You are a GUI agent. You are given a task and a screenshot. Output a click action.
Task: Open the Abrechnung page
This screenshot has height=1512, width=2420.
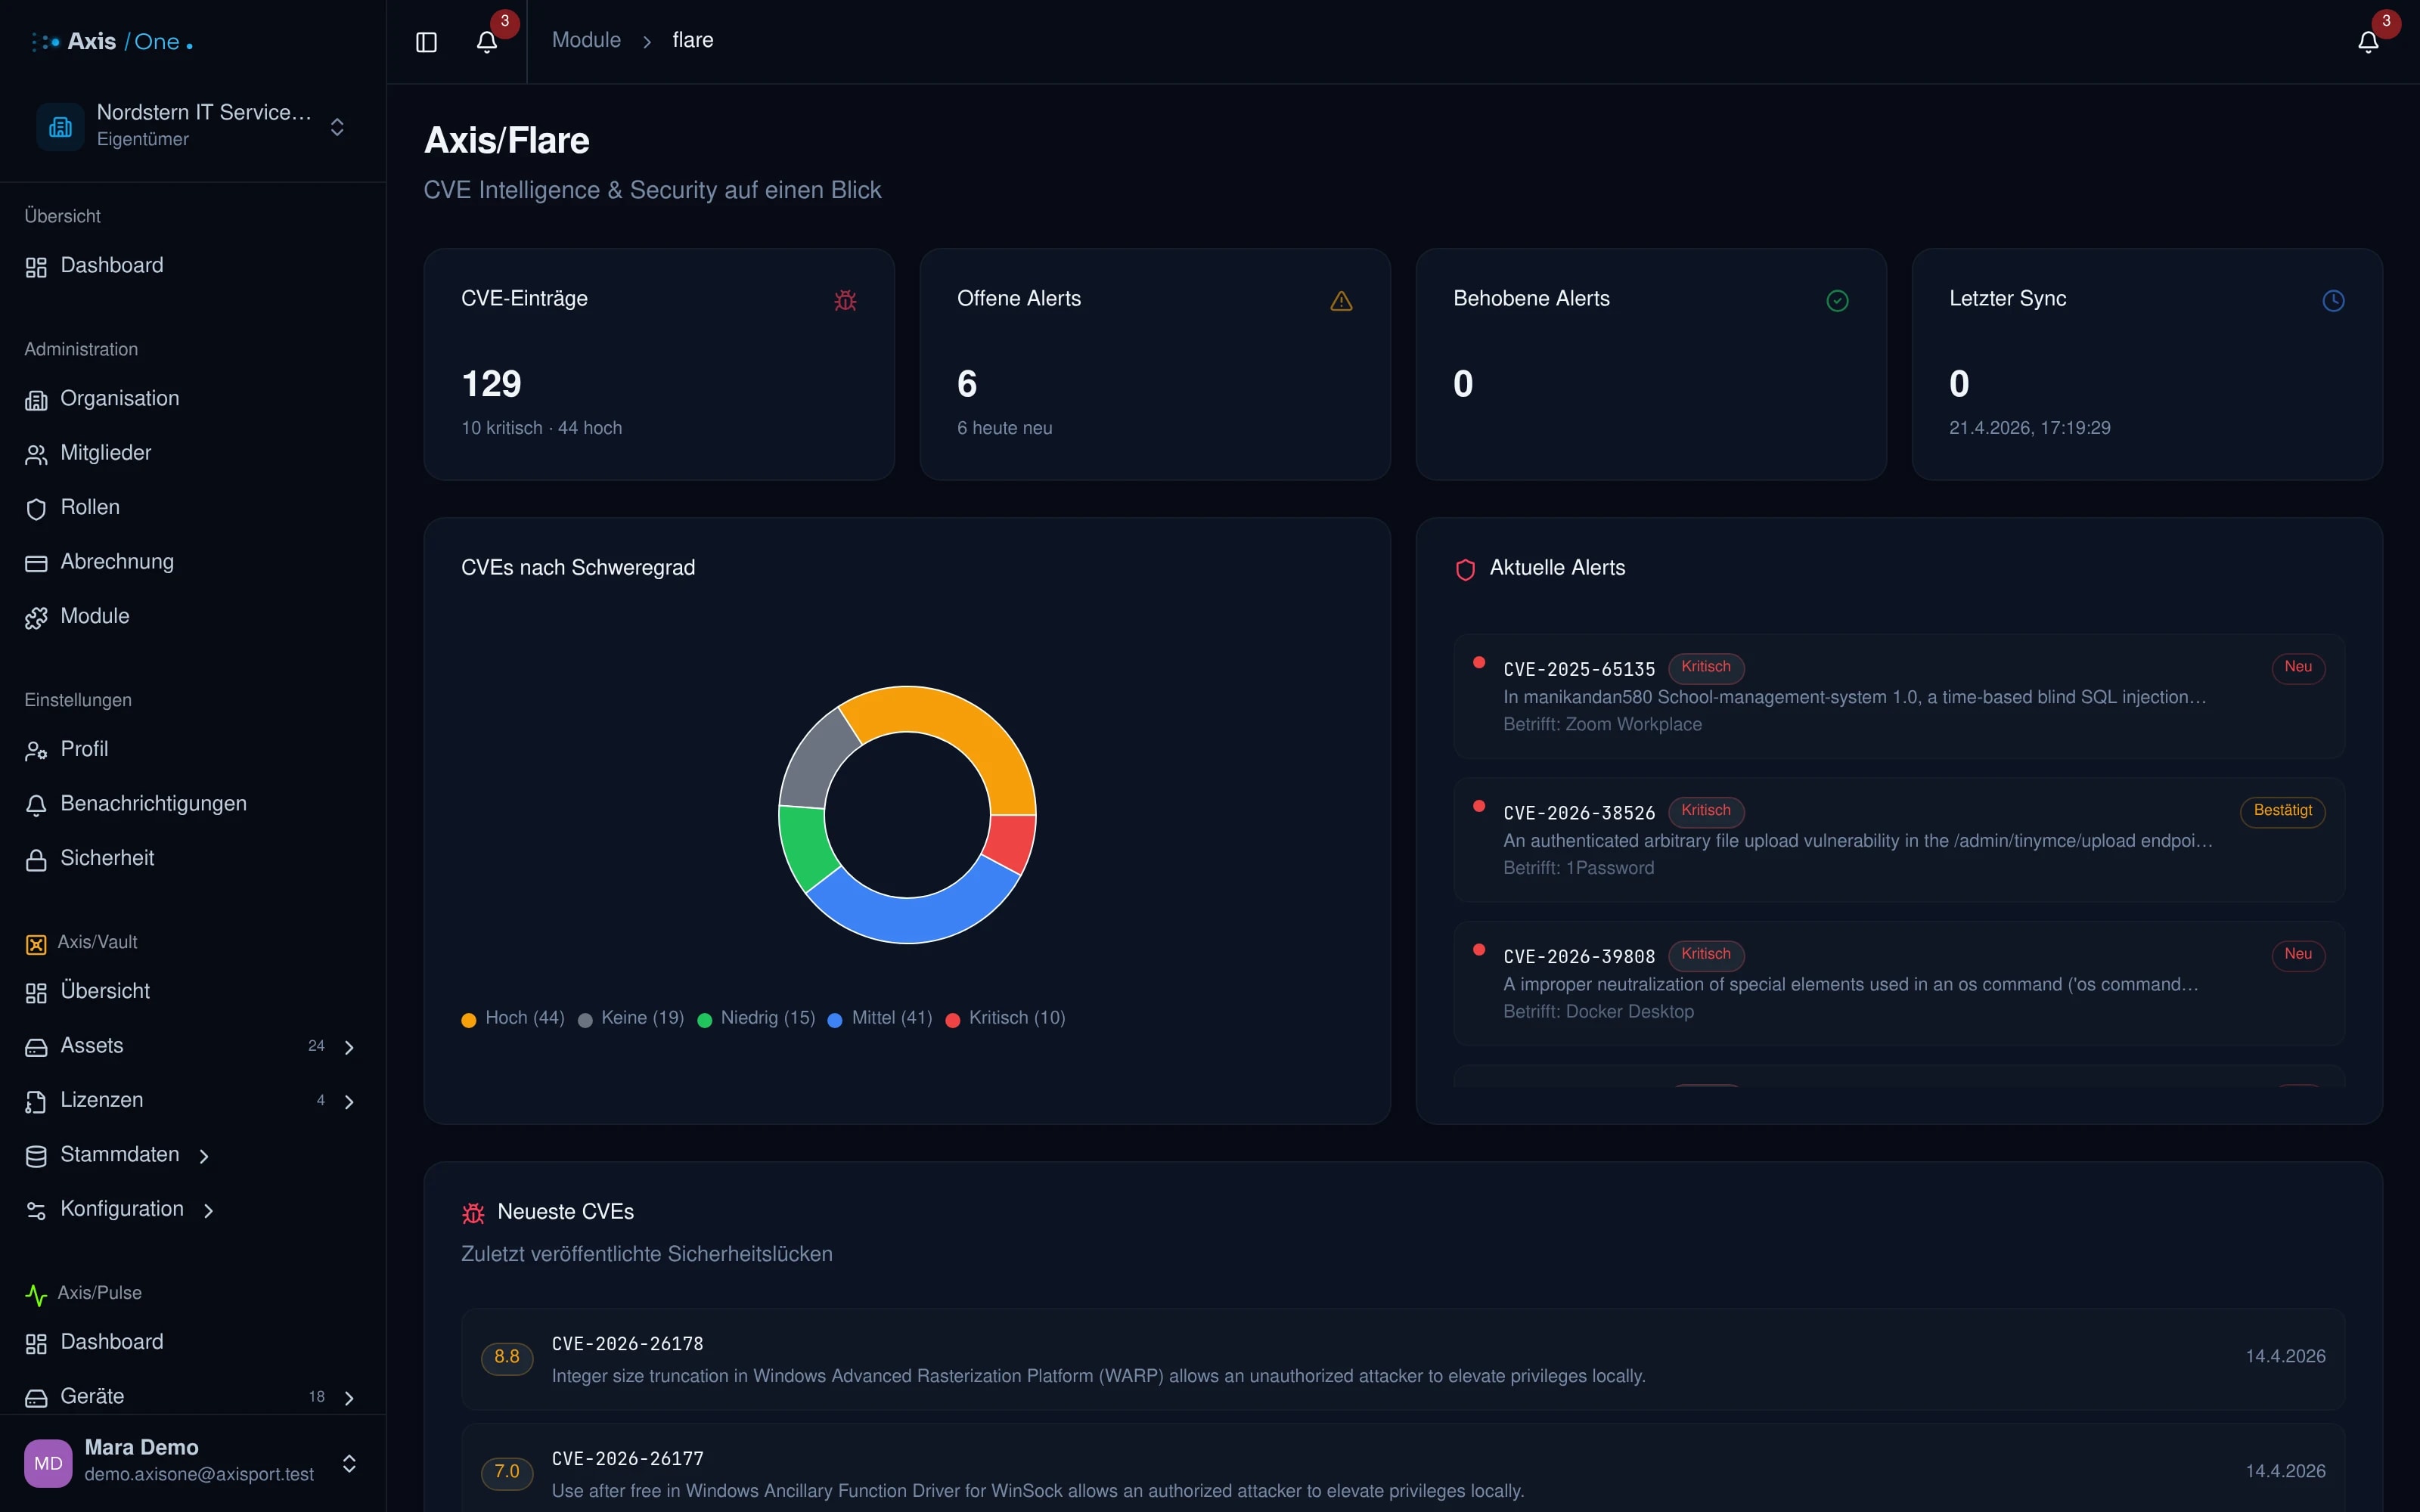(x=193, y=562)
